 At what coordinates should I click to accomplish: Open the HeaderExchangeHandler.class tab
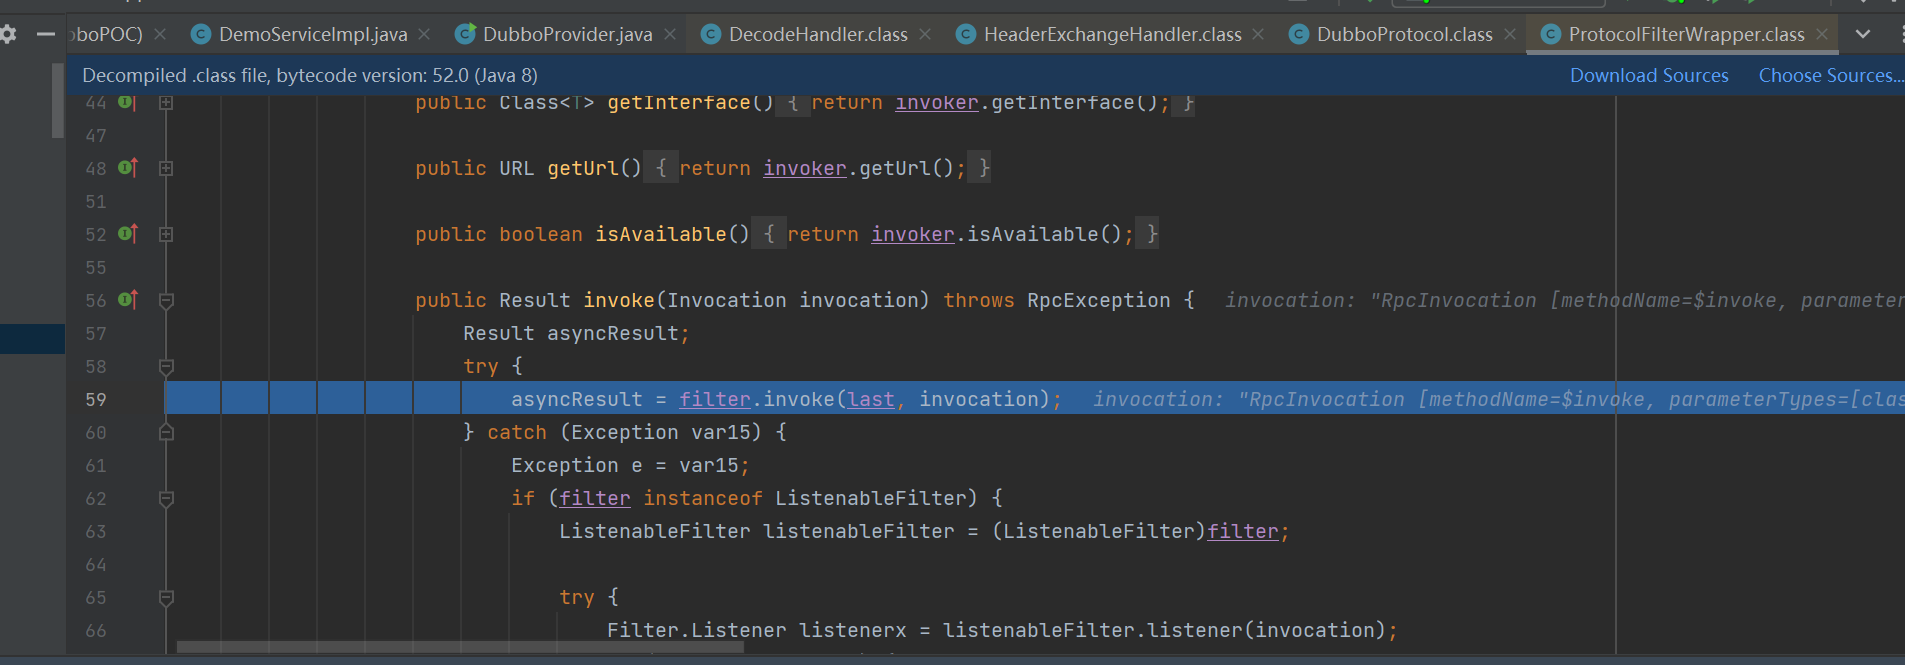1112,34
